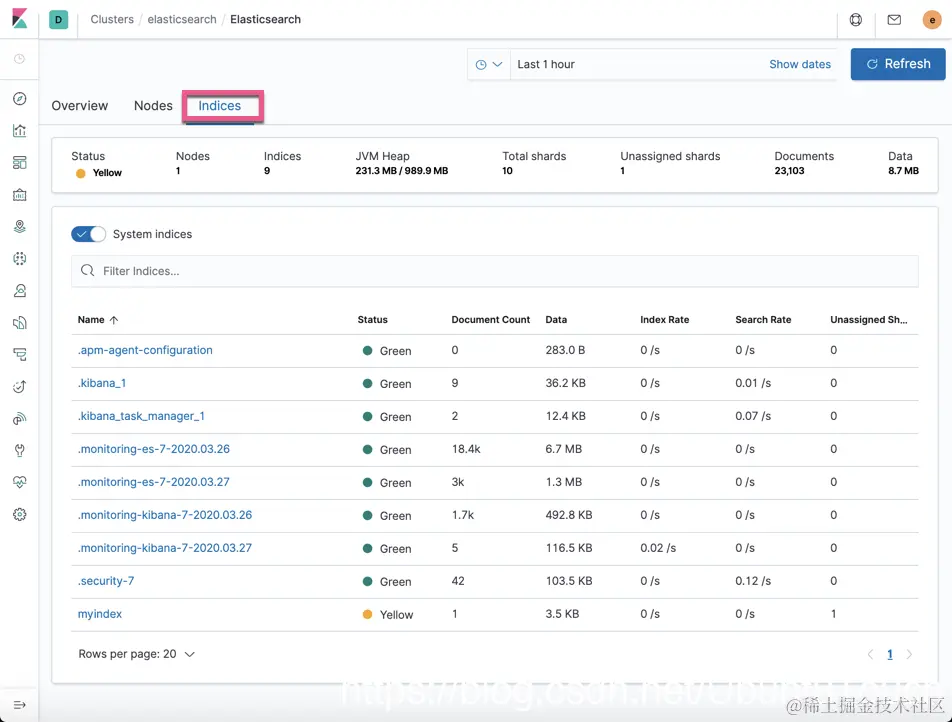This screenshot has width=952, height=722.
Task: Open .apm-agent-configuration index
Action: pyautogui.click(x=145, y=350)
